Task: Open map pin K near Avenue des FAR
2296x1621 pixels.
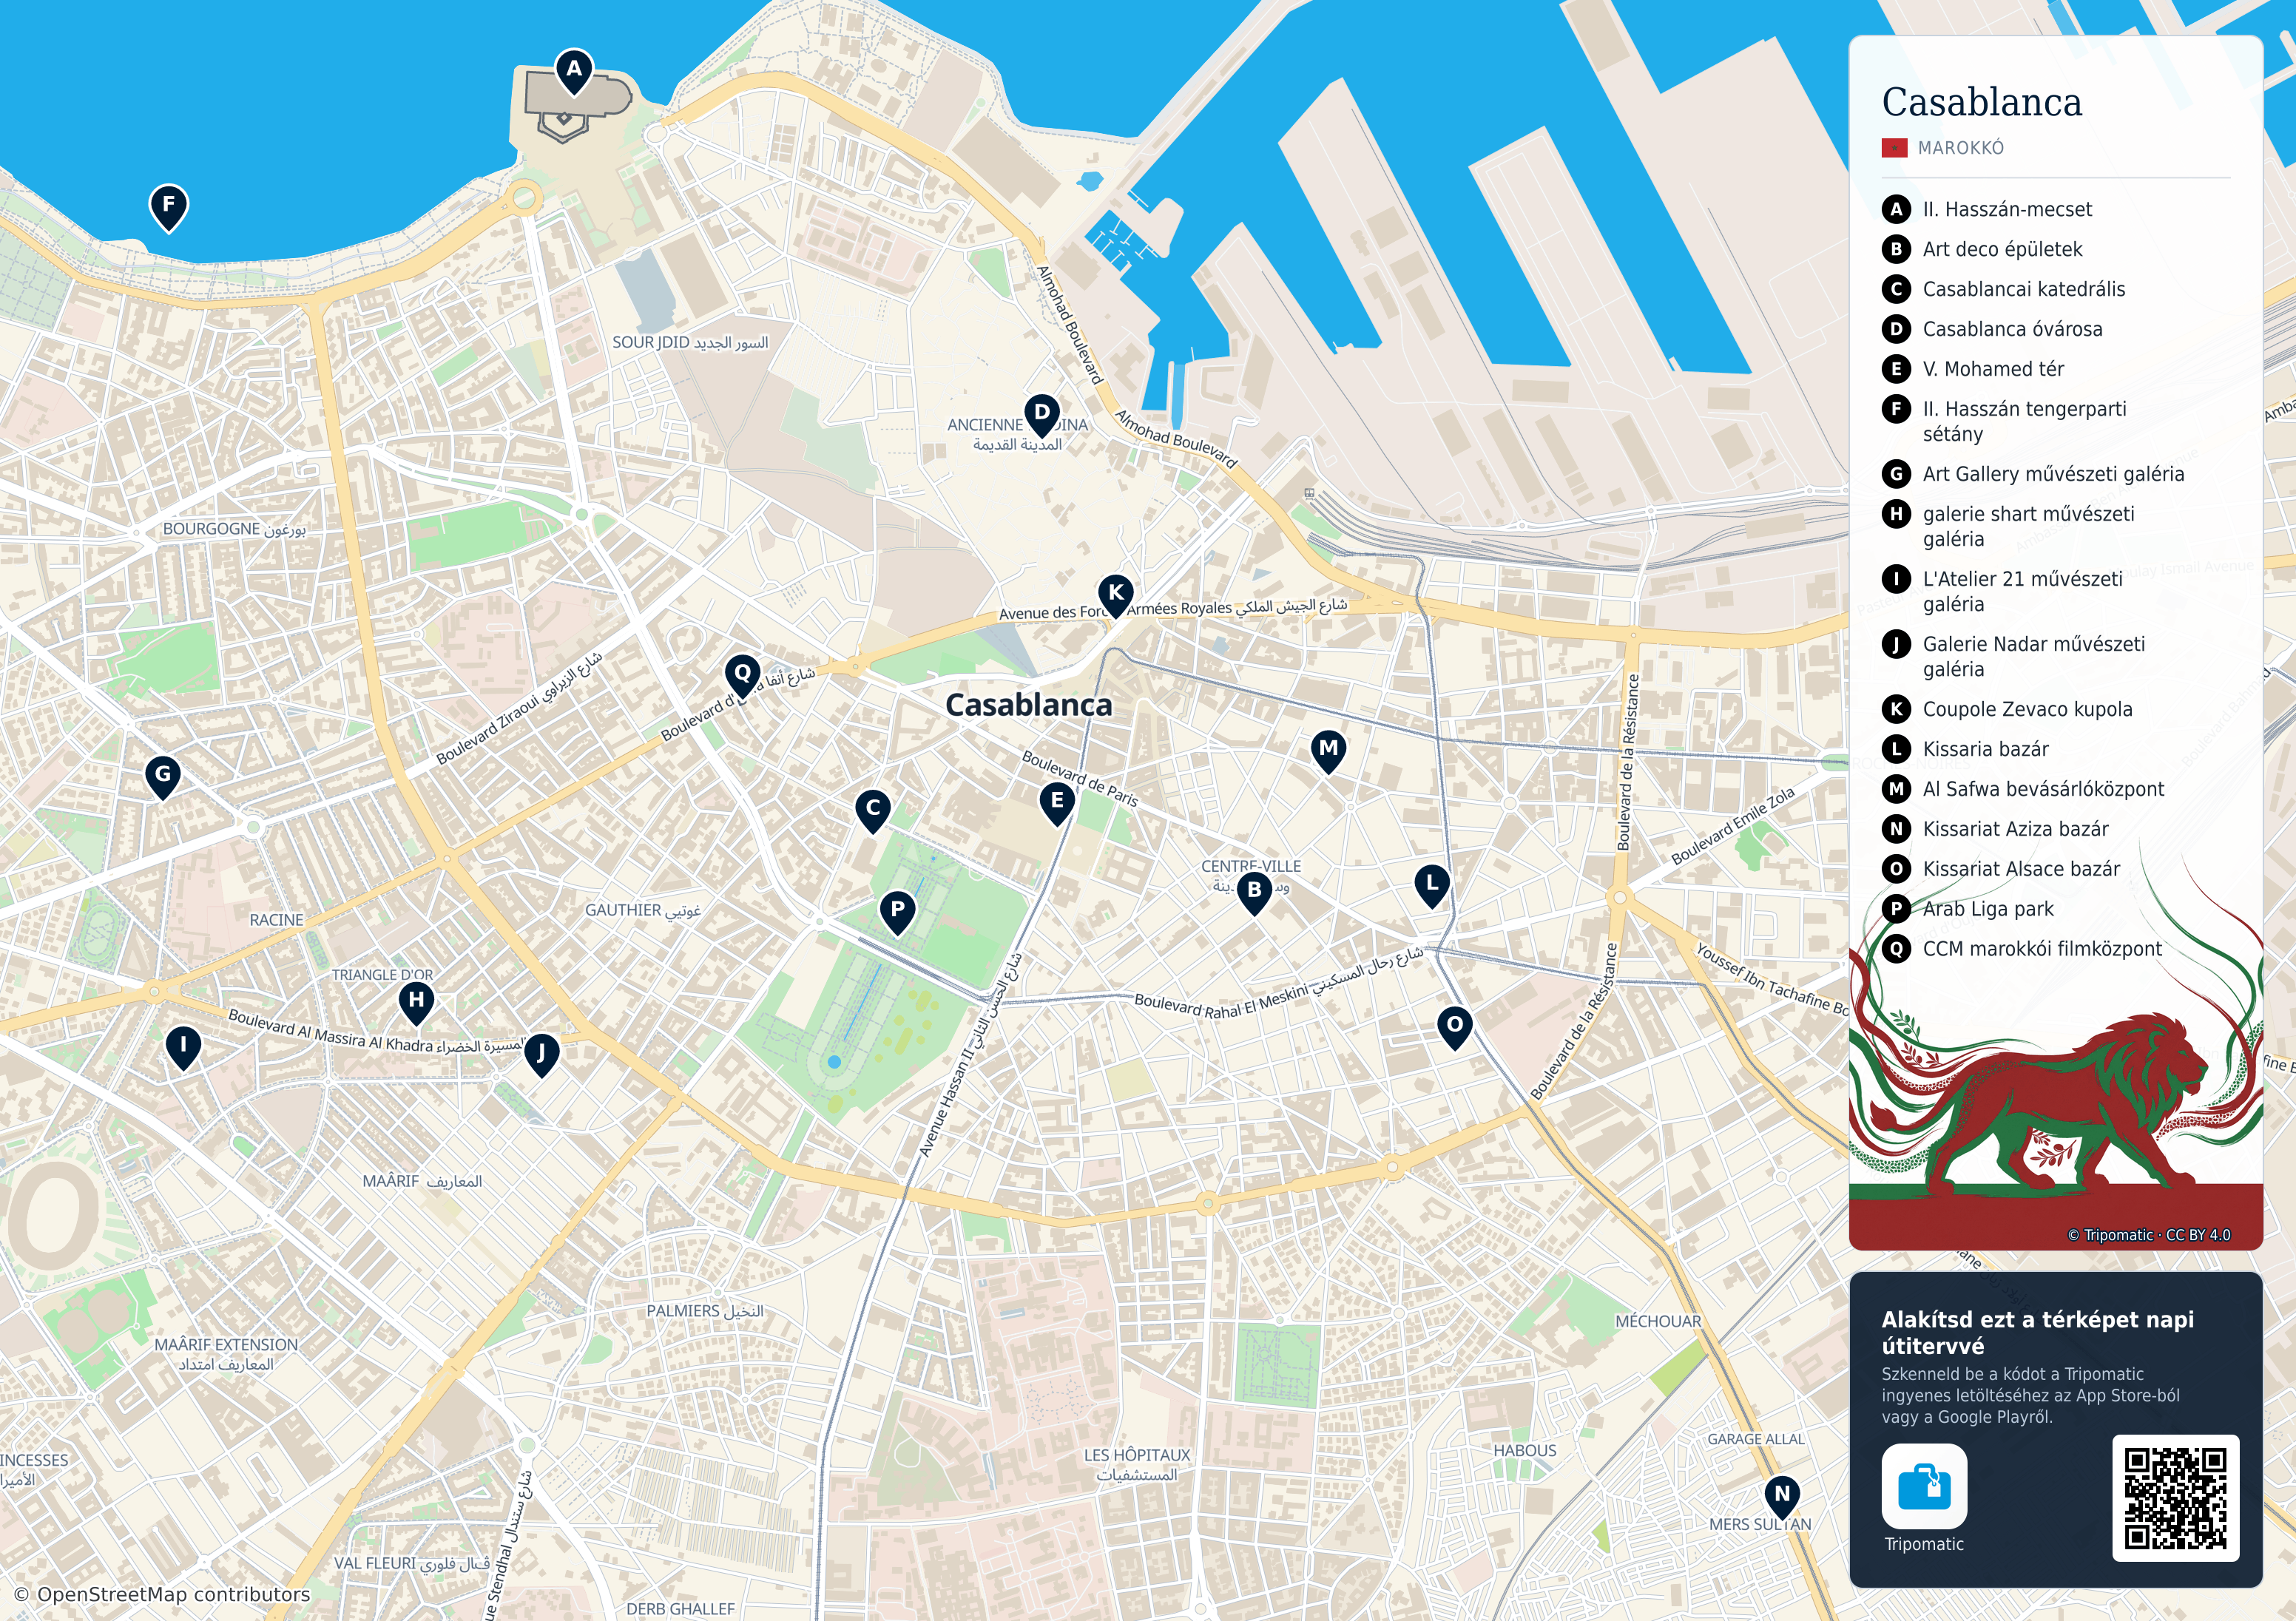Action: pyautogui.click(x=1116, y=595)
